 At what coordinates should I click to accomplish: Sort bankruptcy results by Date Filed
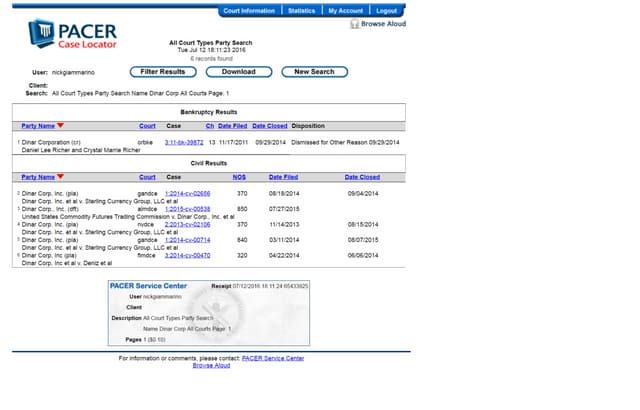(232, 126)
